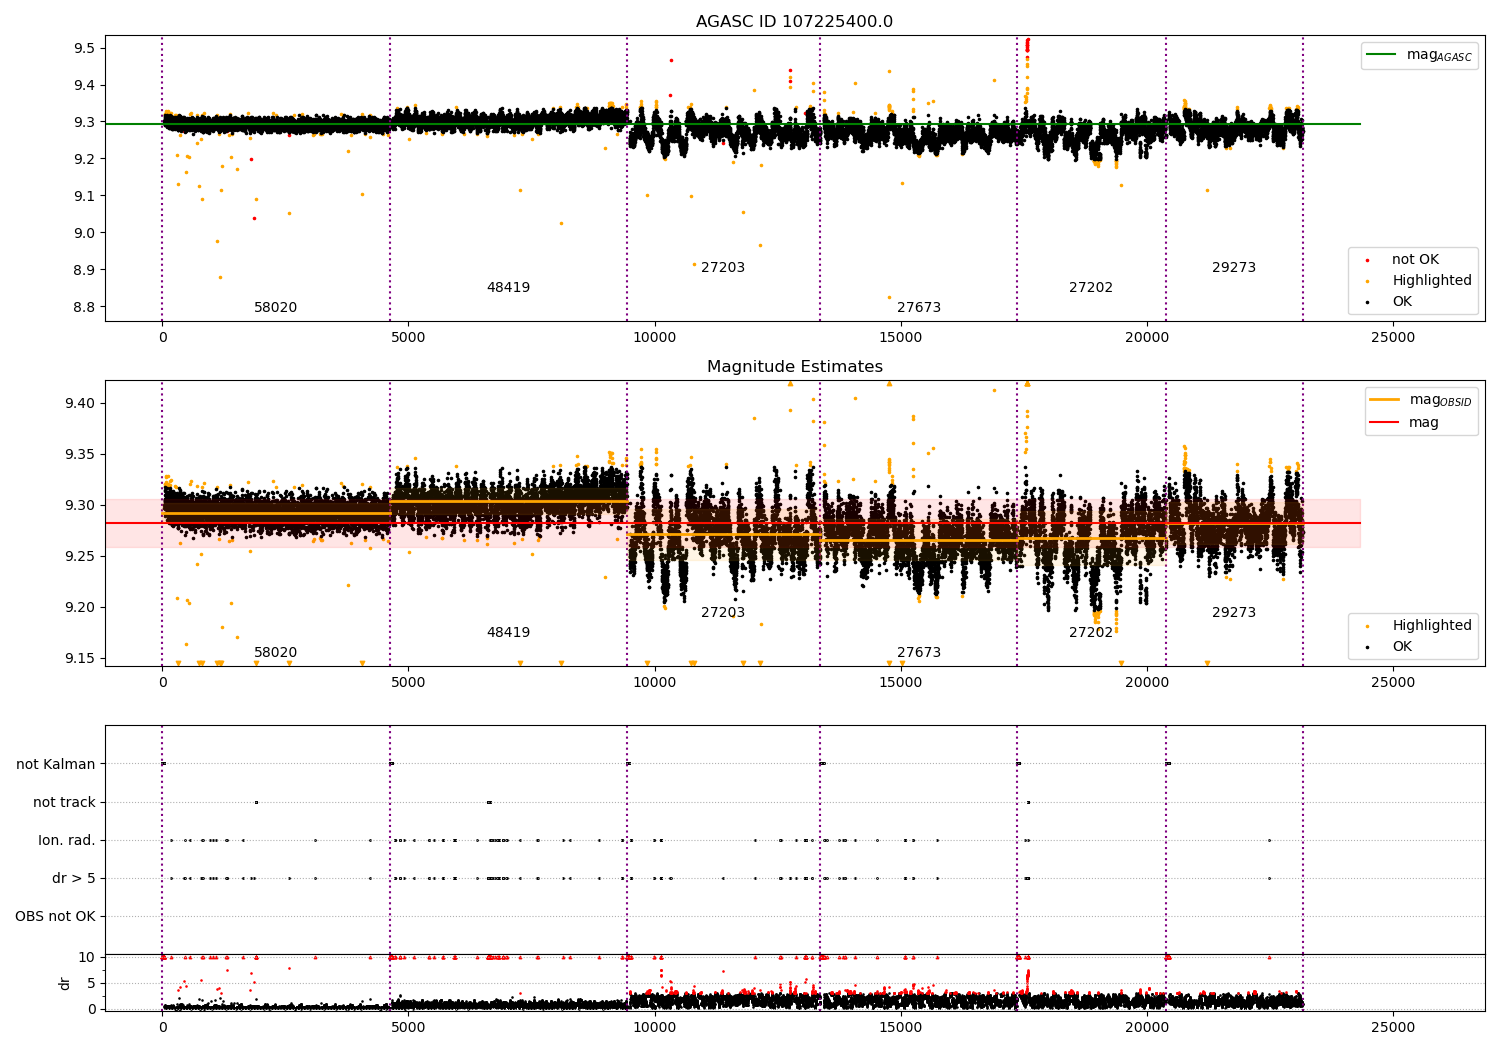Click the 15000 x-tick of Magnitude Estimates plot
This screenshot has width=1500, height=1050.
900,683
